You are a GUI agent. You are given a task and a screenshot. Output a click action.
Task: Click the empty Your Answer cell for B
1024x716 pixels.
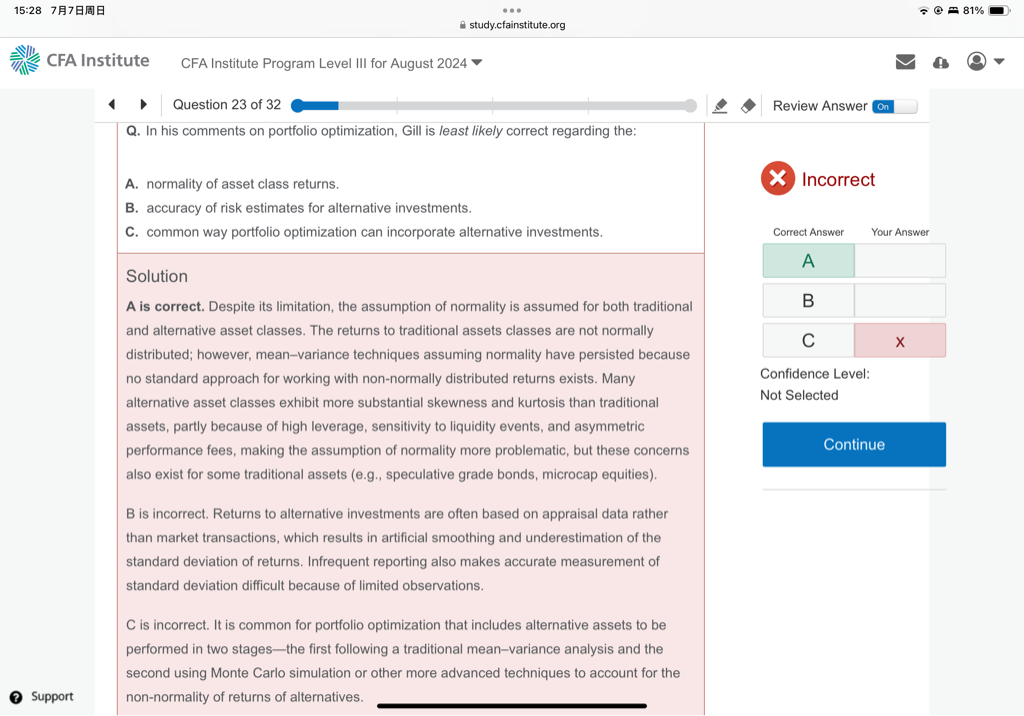click(x=900, y=301)
